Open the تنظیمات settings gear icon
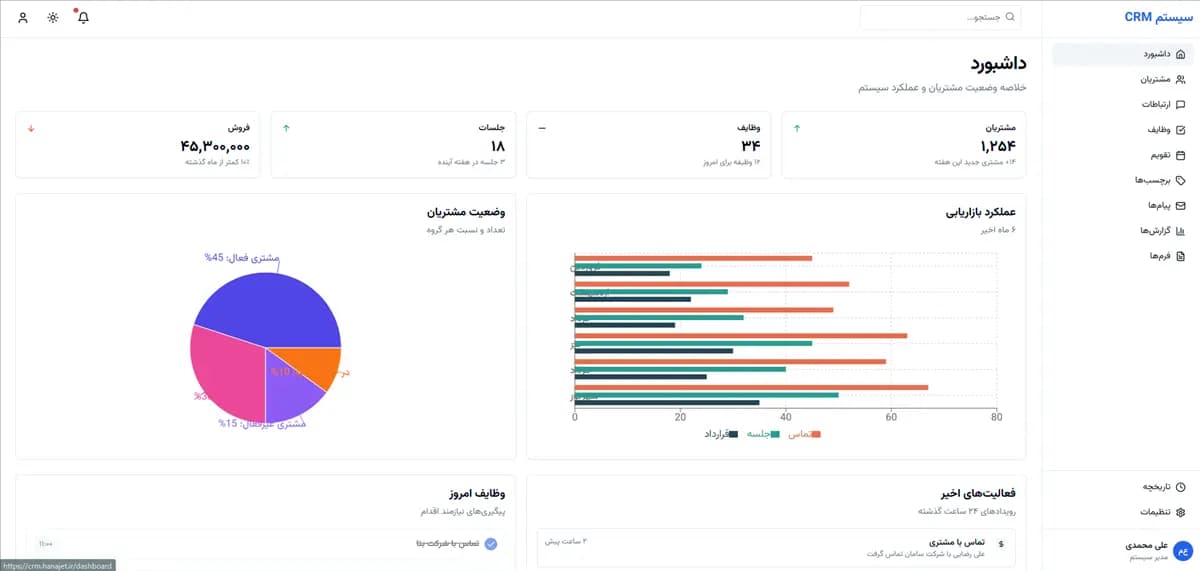This screenshot has height=571, width=1200. [x=1180, y=512]
